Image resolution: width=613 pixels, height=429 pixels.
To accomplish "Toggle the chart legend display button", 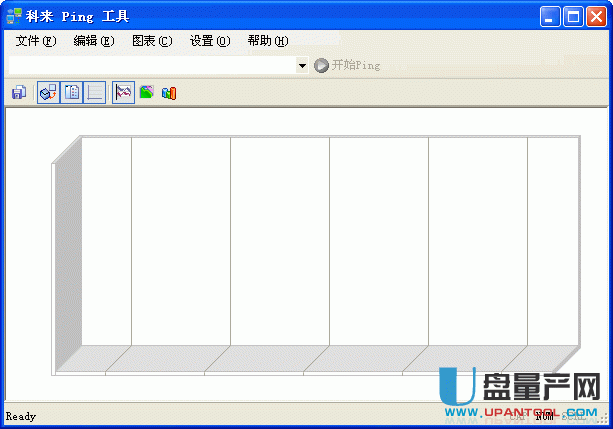I will (71, 93).
